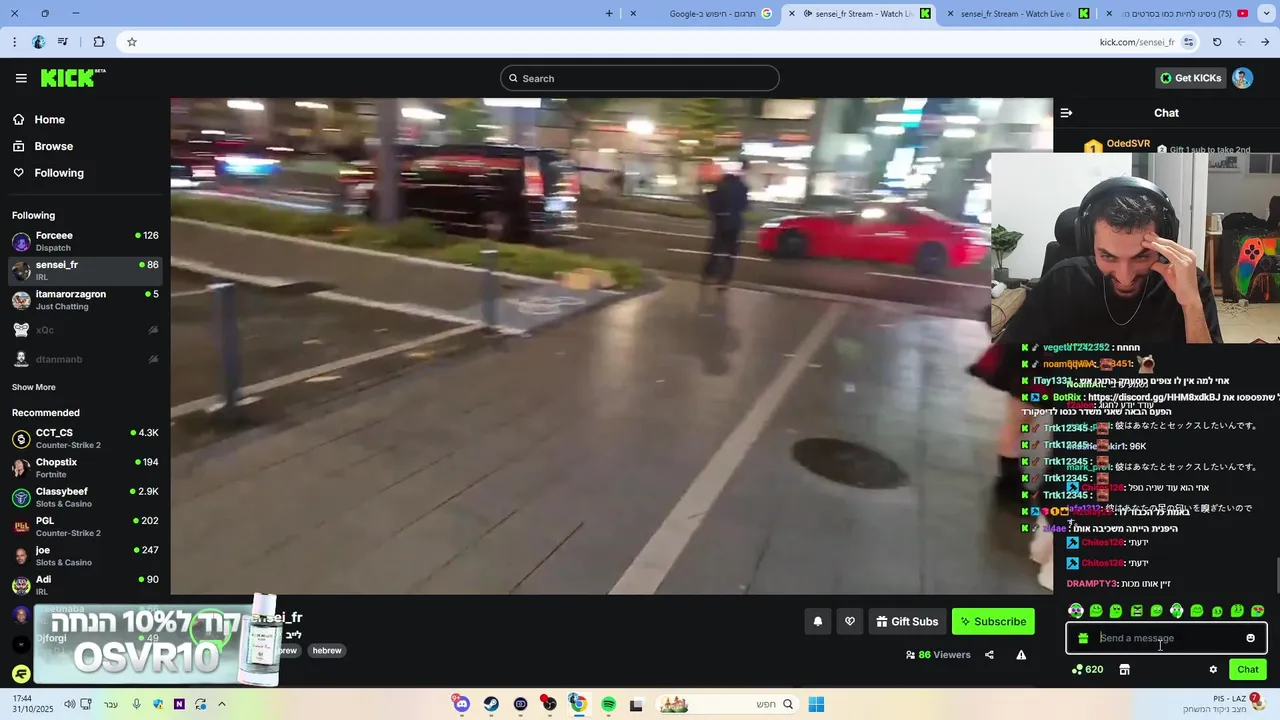
Task: Open the recommended Chopstix Fortnite channel
Action: [85, 468]
